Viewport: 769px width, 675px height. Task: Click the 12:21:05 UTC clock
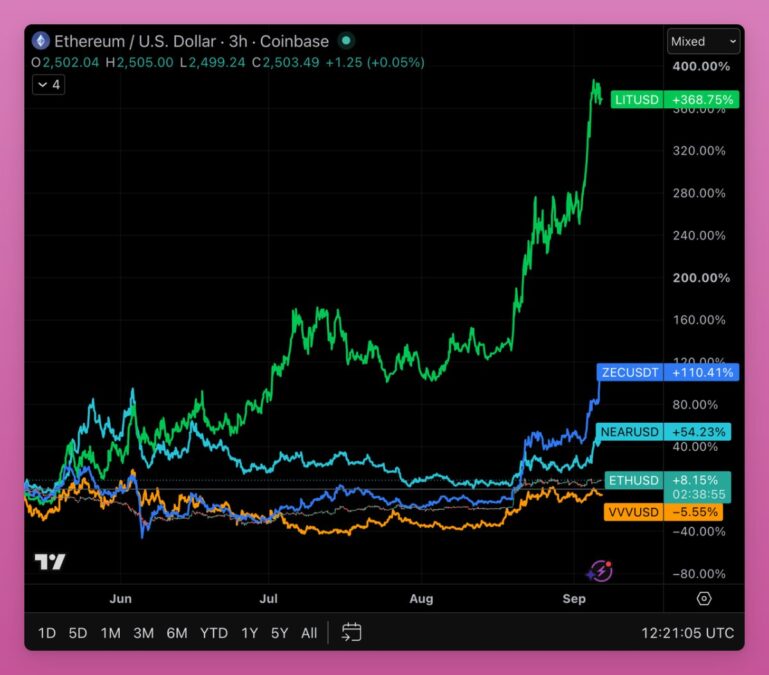tap(688, 633)
